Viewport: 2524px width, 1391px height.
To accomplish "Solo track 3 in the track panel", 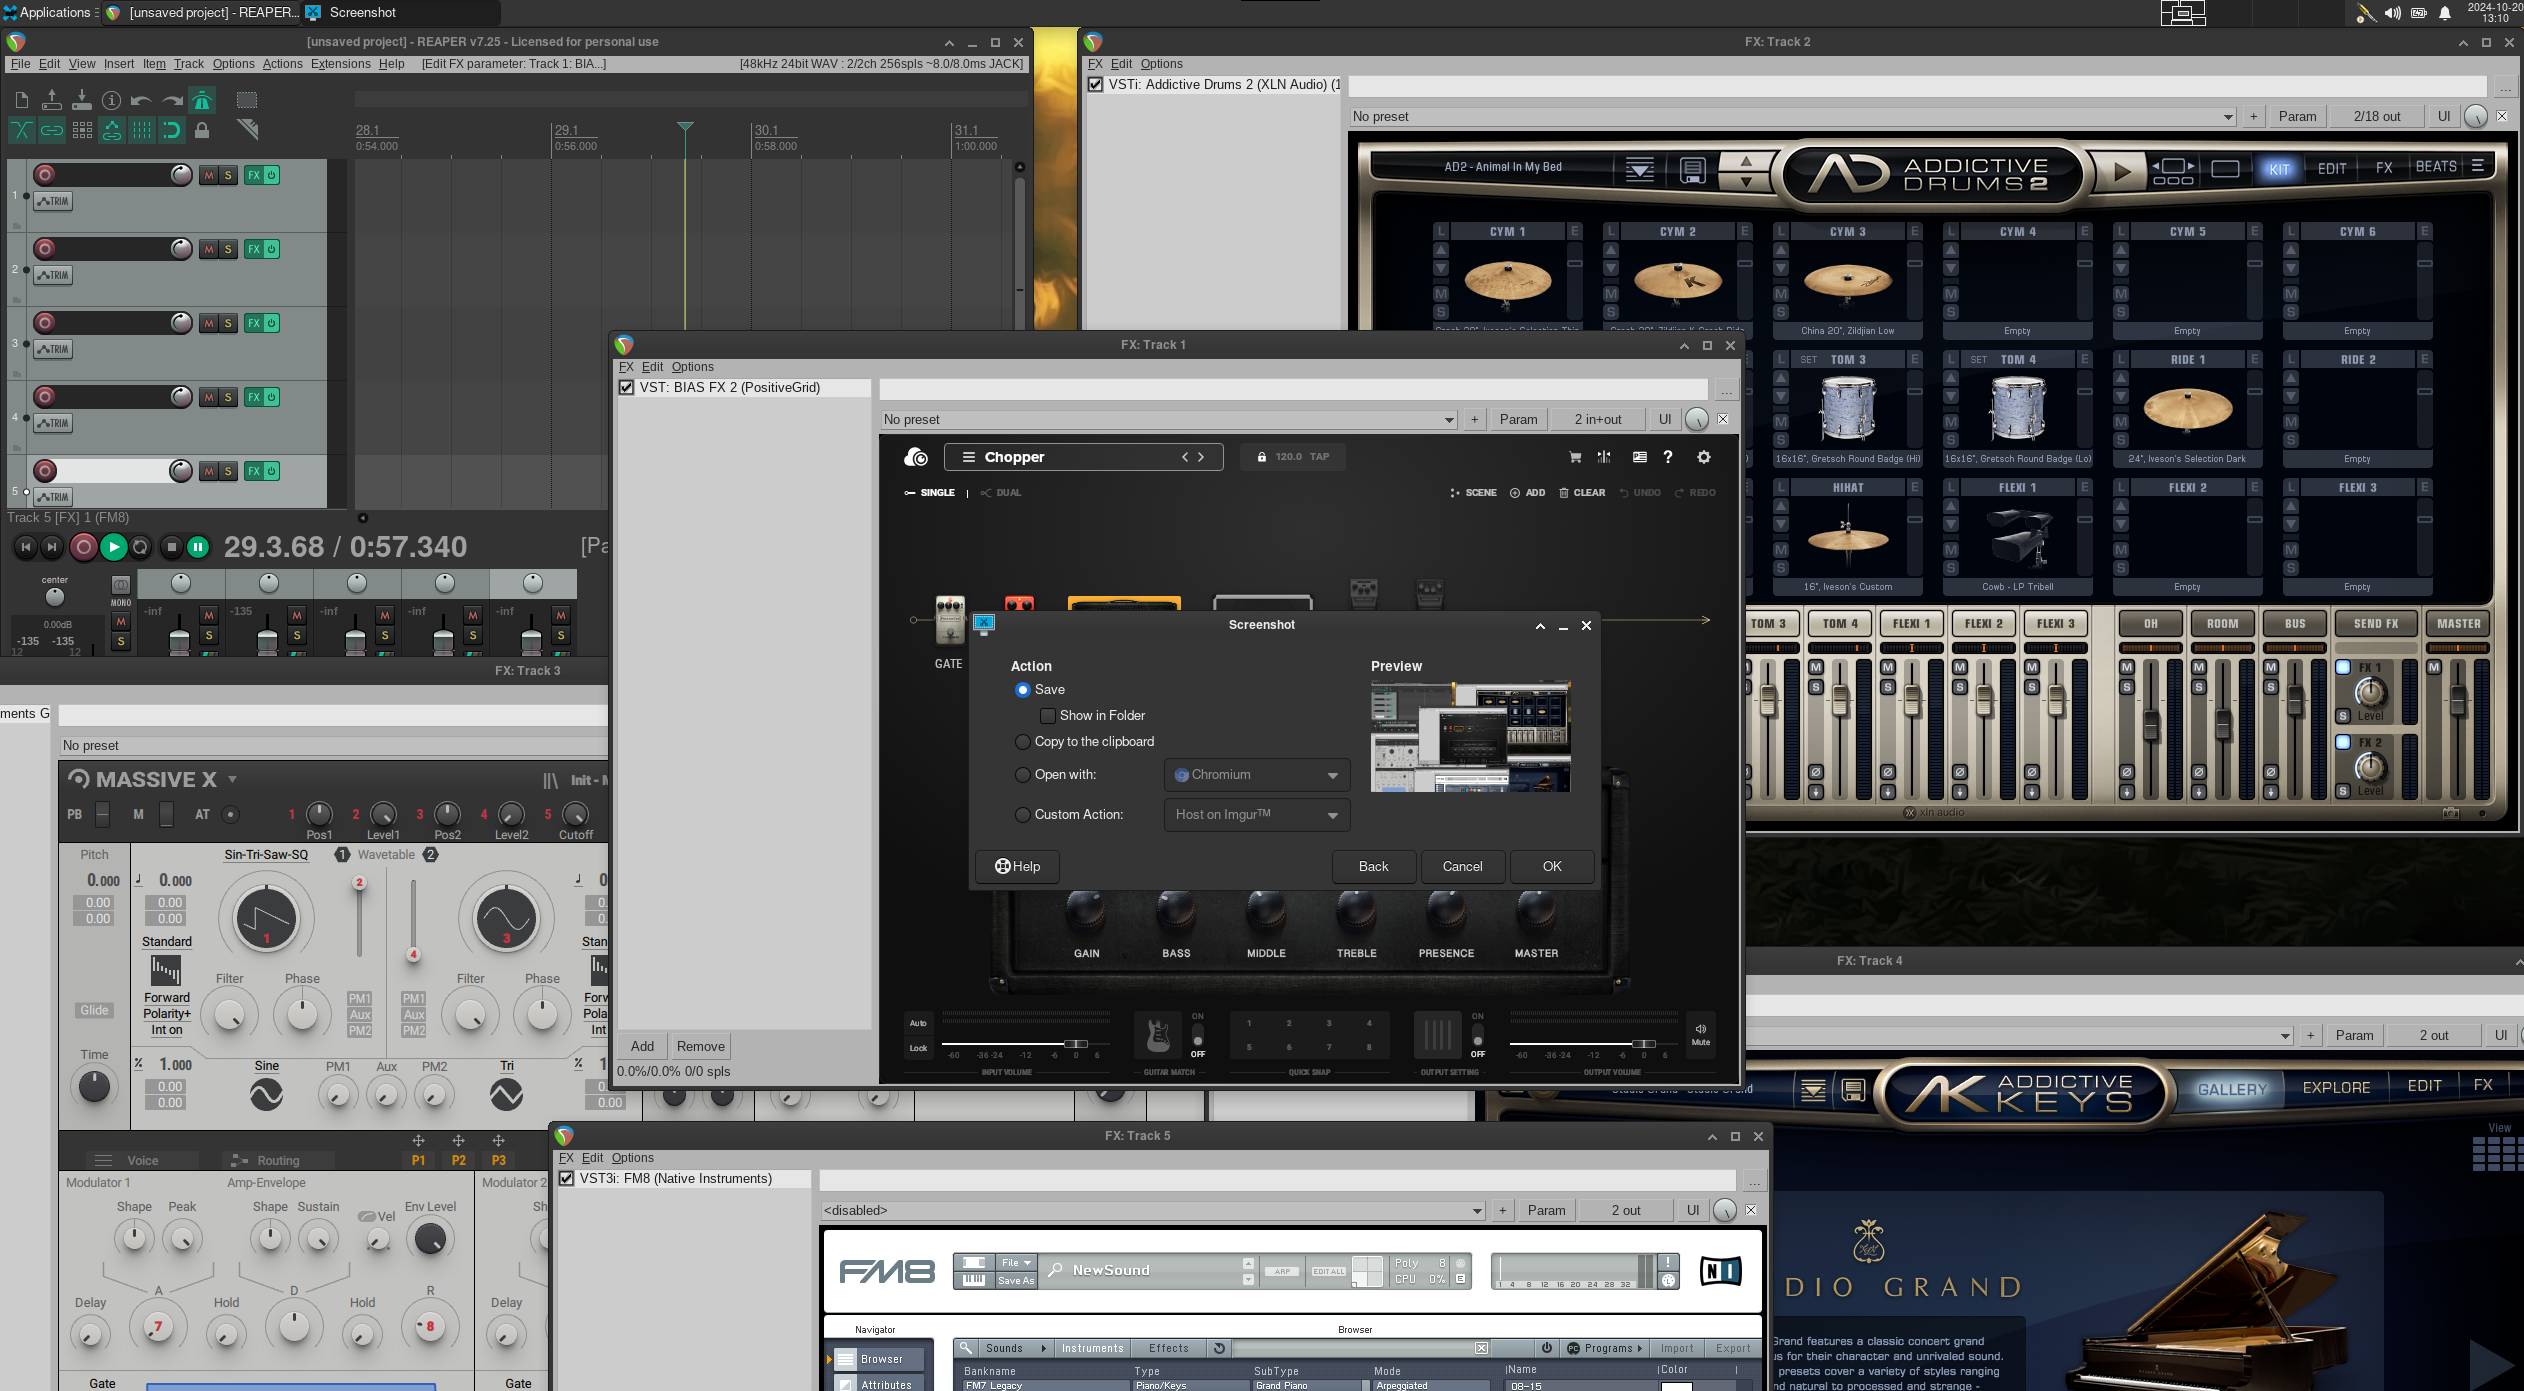I will pyautogui.click(x=228, y=323).
